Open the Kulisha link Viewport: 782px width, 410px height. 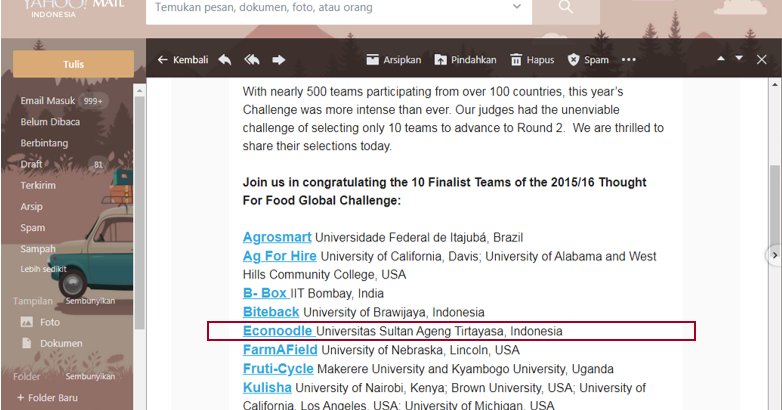click(x=267, y=388)
